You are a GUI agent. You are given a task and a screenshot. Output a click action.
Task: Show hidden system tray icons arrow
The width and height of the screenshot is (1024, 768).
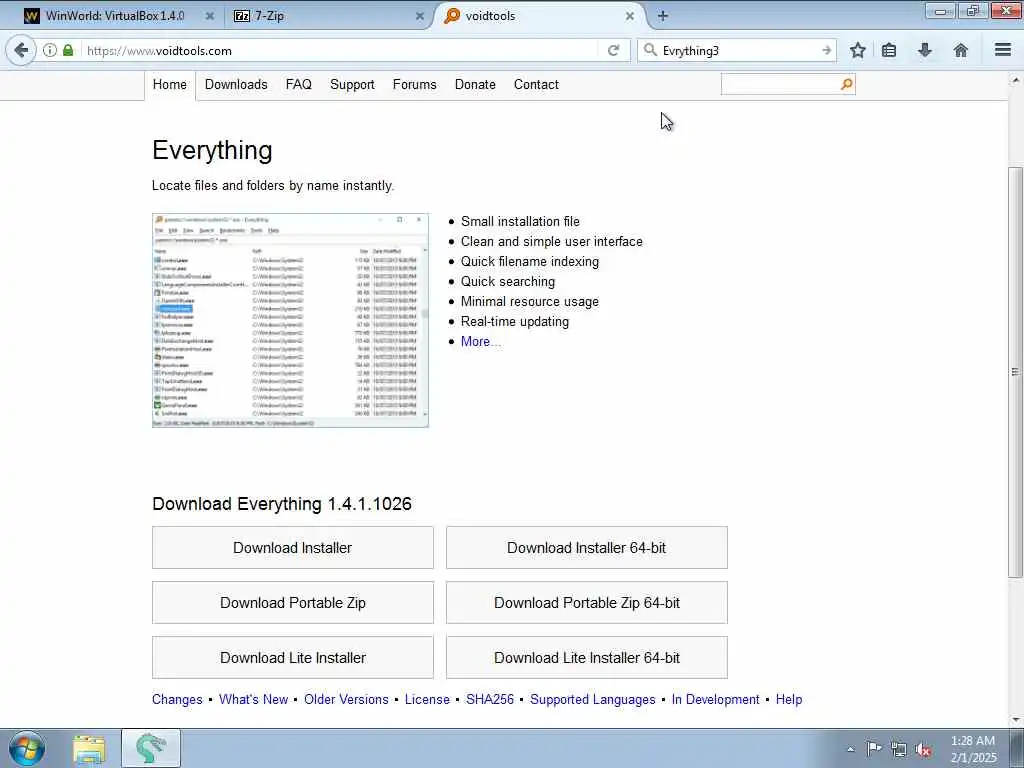(850, 749)
